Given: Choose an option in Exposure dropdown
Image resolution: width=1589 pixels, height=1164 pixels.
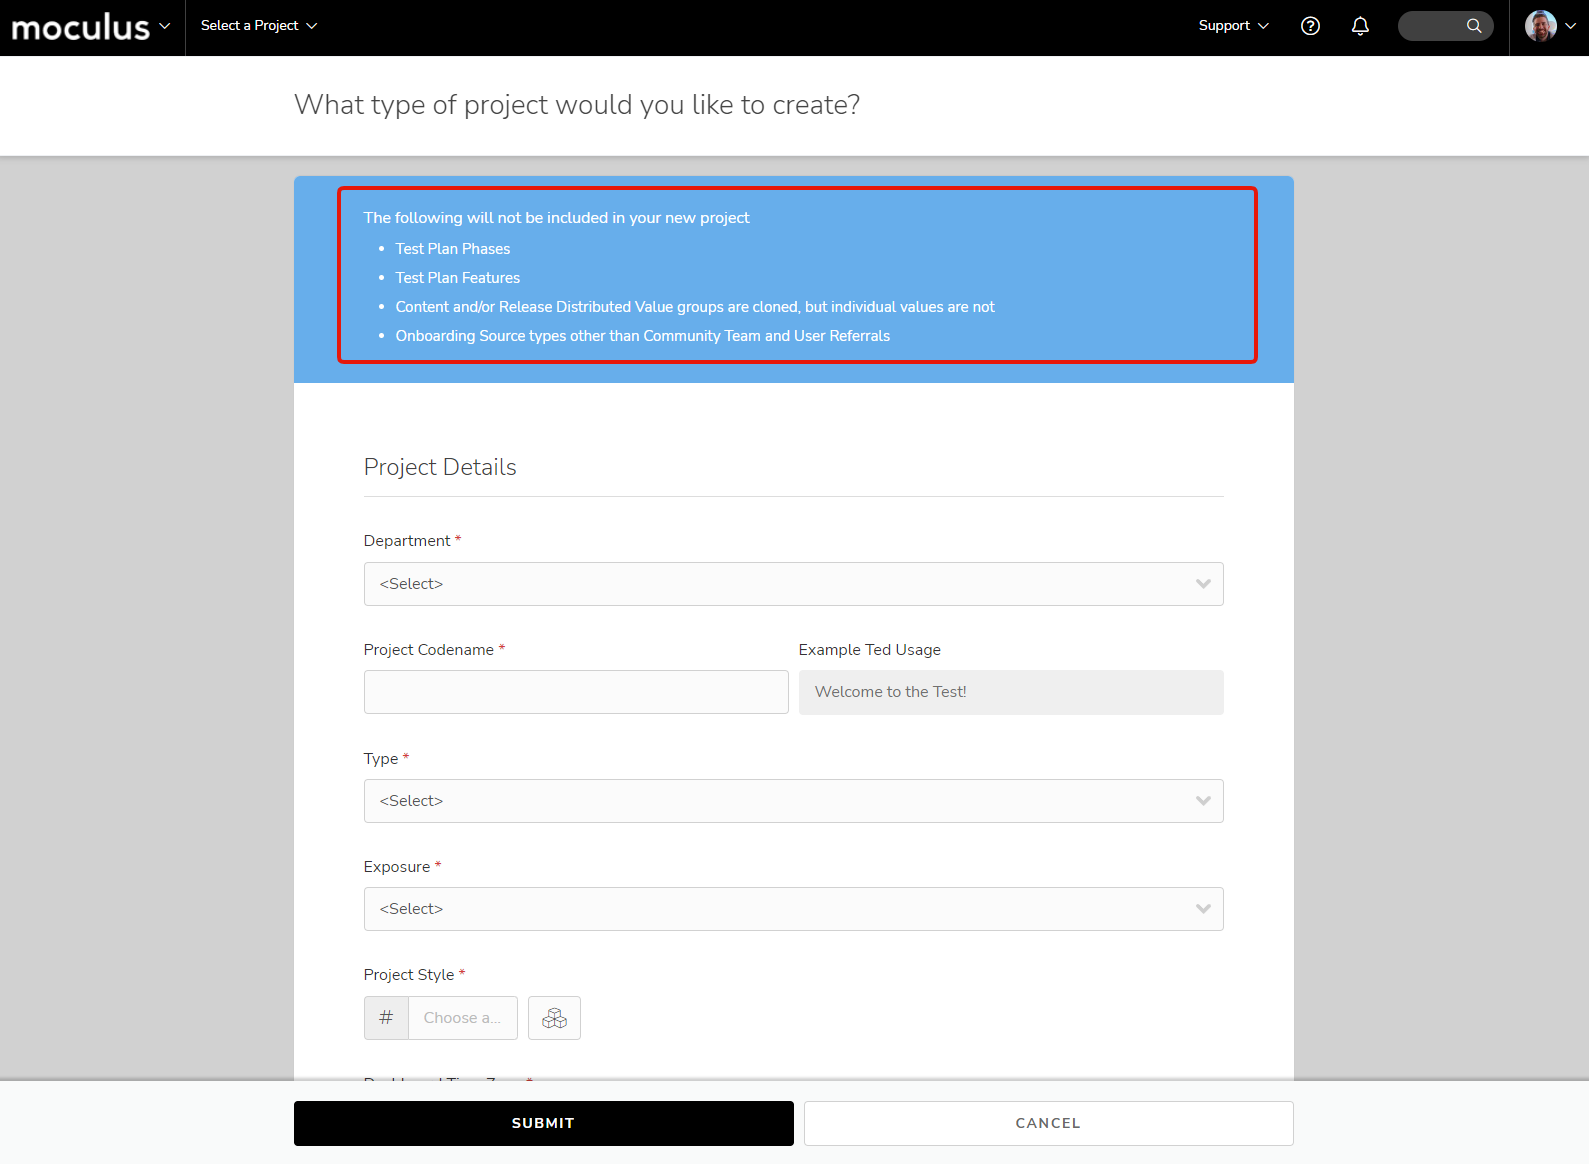Looking at the screenshot, I should [x=793, y=909].
